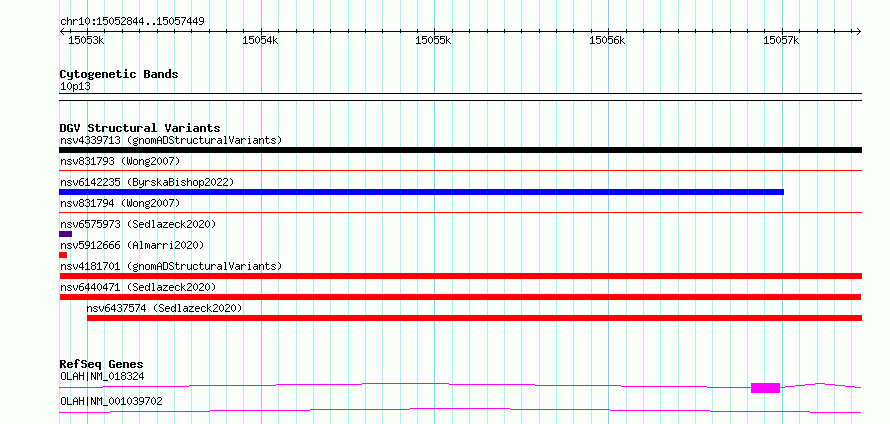The image size is (890, 424).
Task: Click the 15054k ruler position
Action: tap(260, 40)
